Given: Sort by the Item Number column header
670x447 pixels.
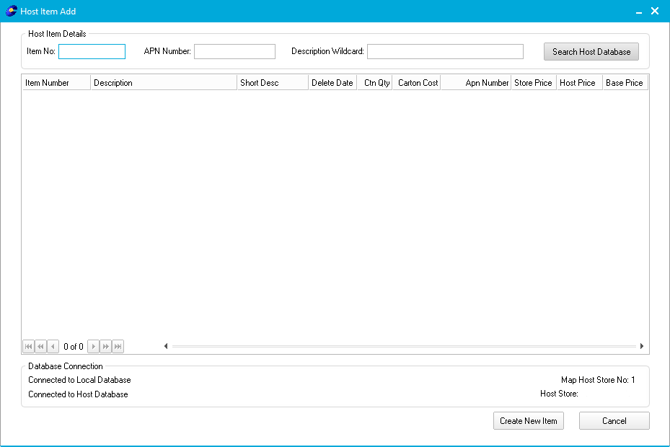Looking at the screenshot, I should pyautogui.click(x=56, y=83).
